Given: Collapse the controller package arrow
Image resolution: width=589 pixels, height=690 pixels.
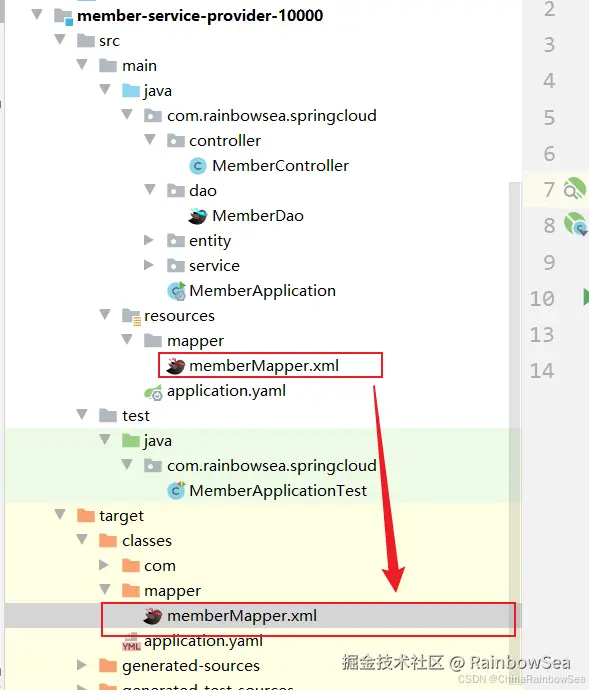Looking at the screenshot, I should pos(150,139).
